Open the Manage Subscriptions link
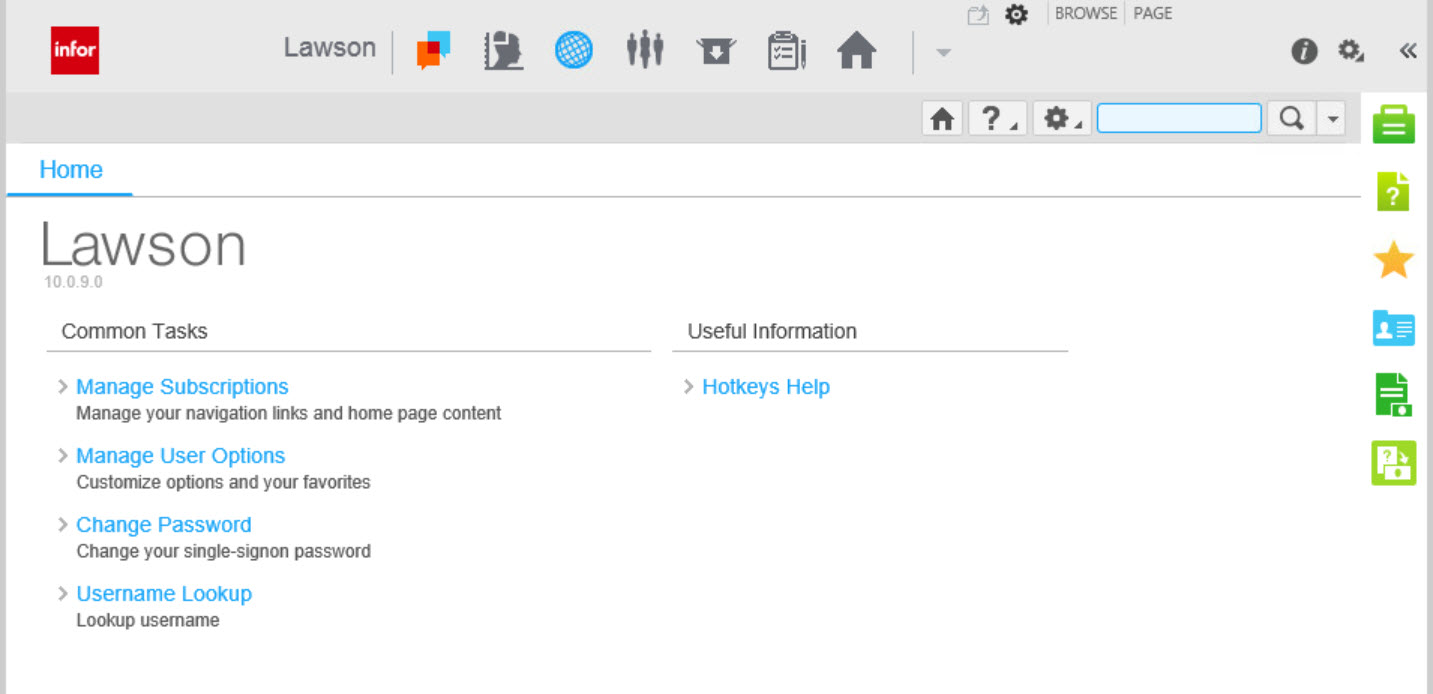 coord(182,387)
